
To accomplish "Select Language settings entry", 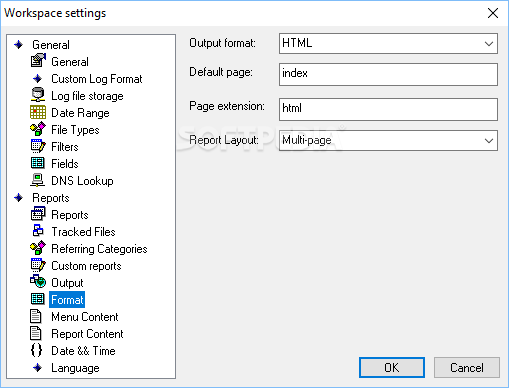I will (x=75, y=368).
